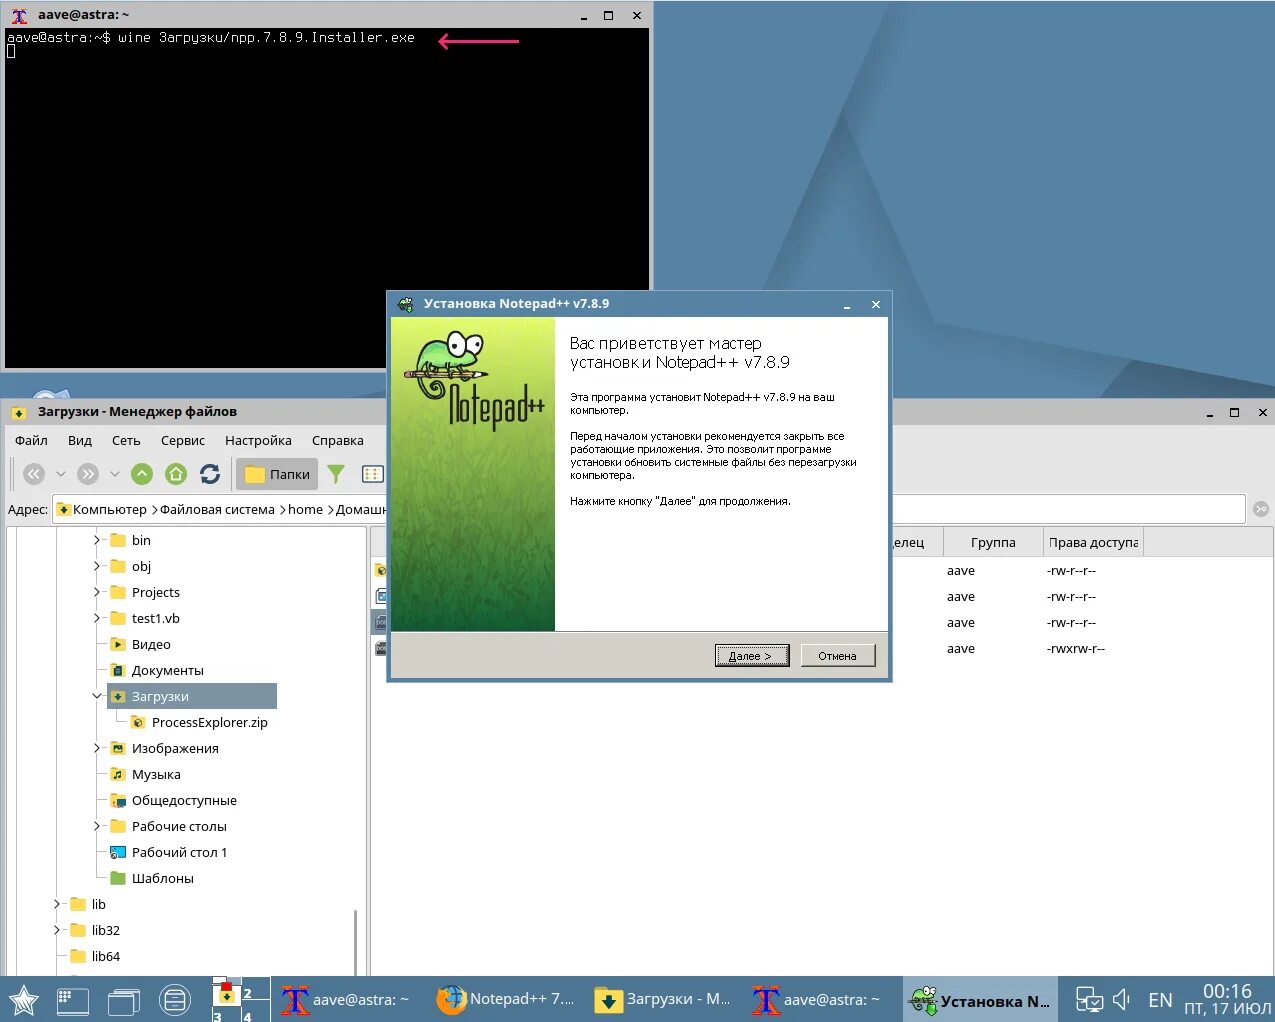1275x1022 pixels.
Task: Open the Сеть menu
Action: point(126,440)
